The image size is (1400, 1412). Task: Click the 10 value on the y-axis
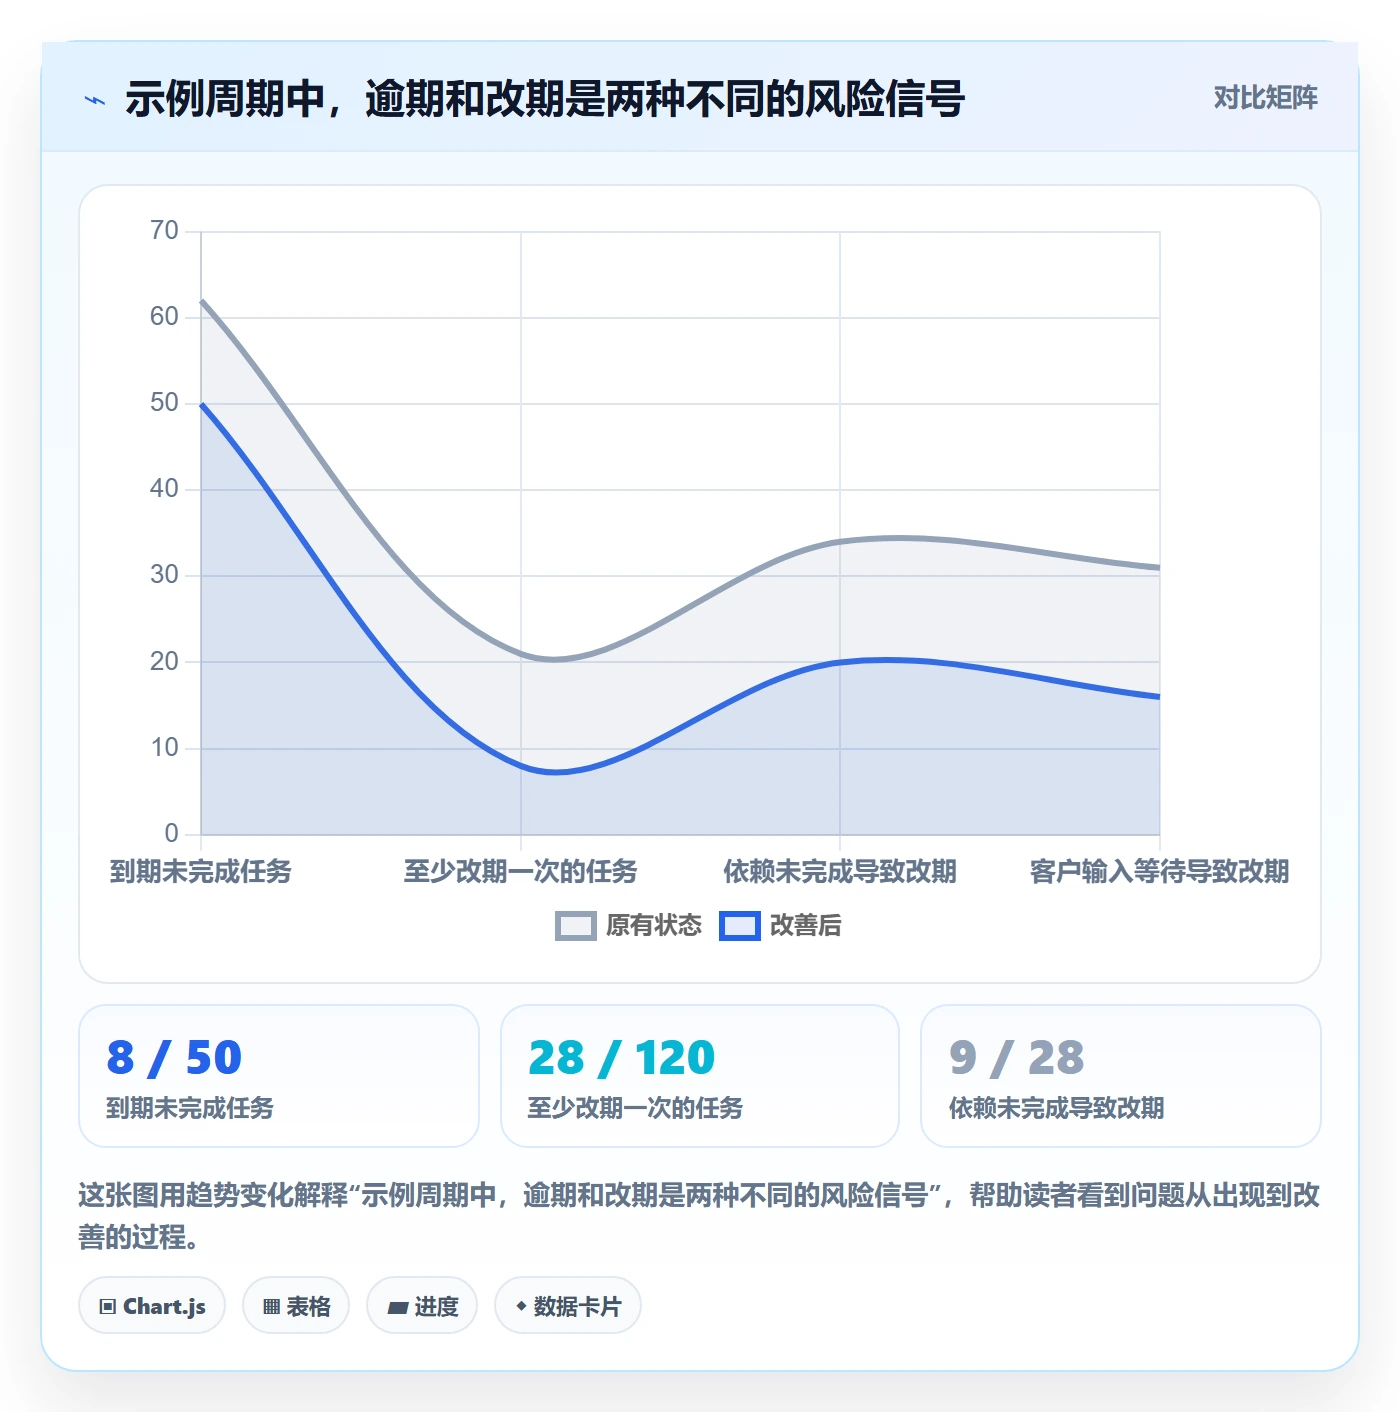coord(164,748)
